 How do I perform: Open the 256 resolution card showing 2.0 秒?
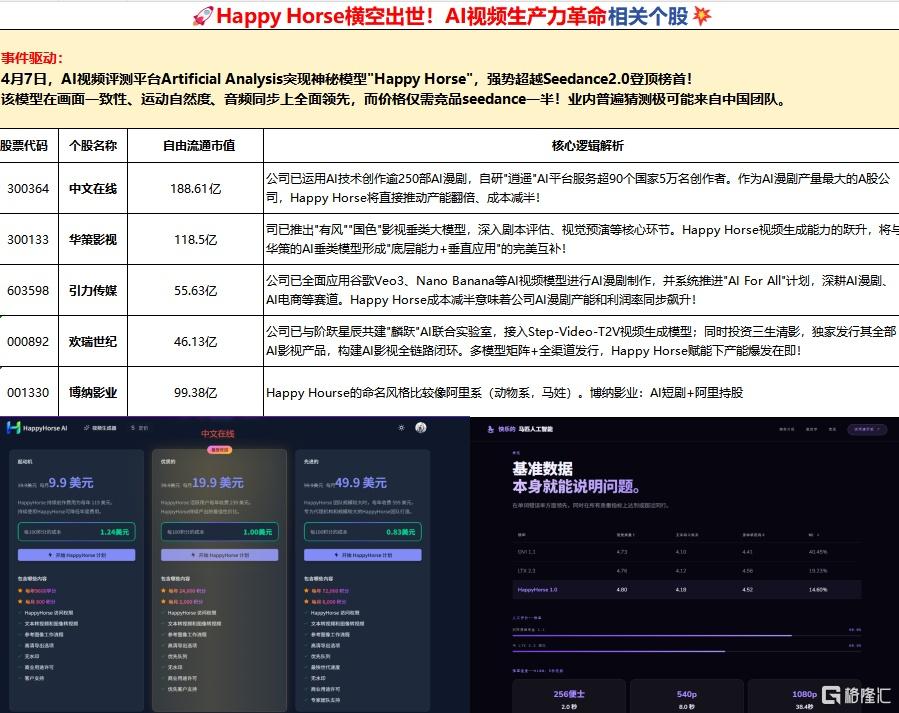pyautogui.click(x=569, y=696)
